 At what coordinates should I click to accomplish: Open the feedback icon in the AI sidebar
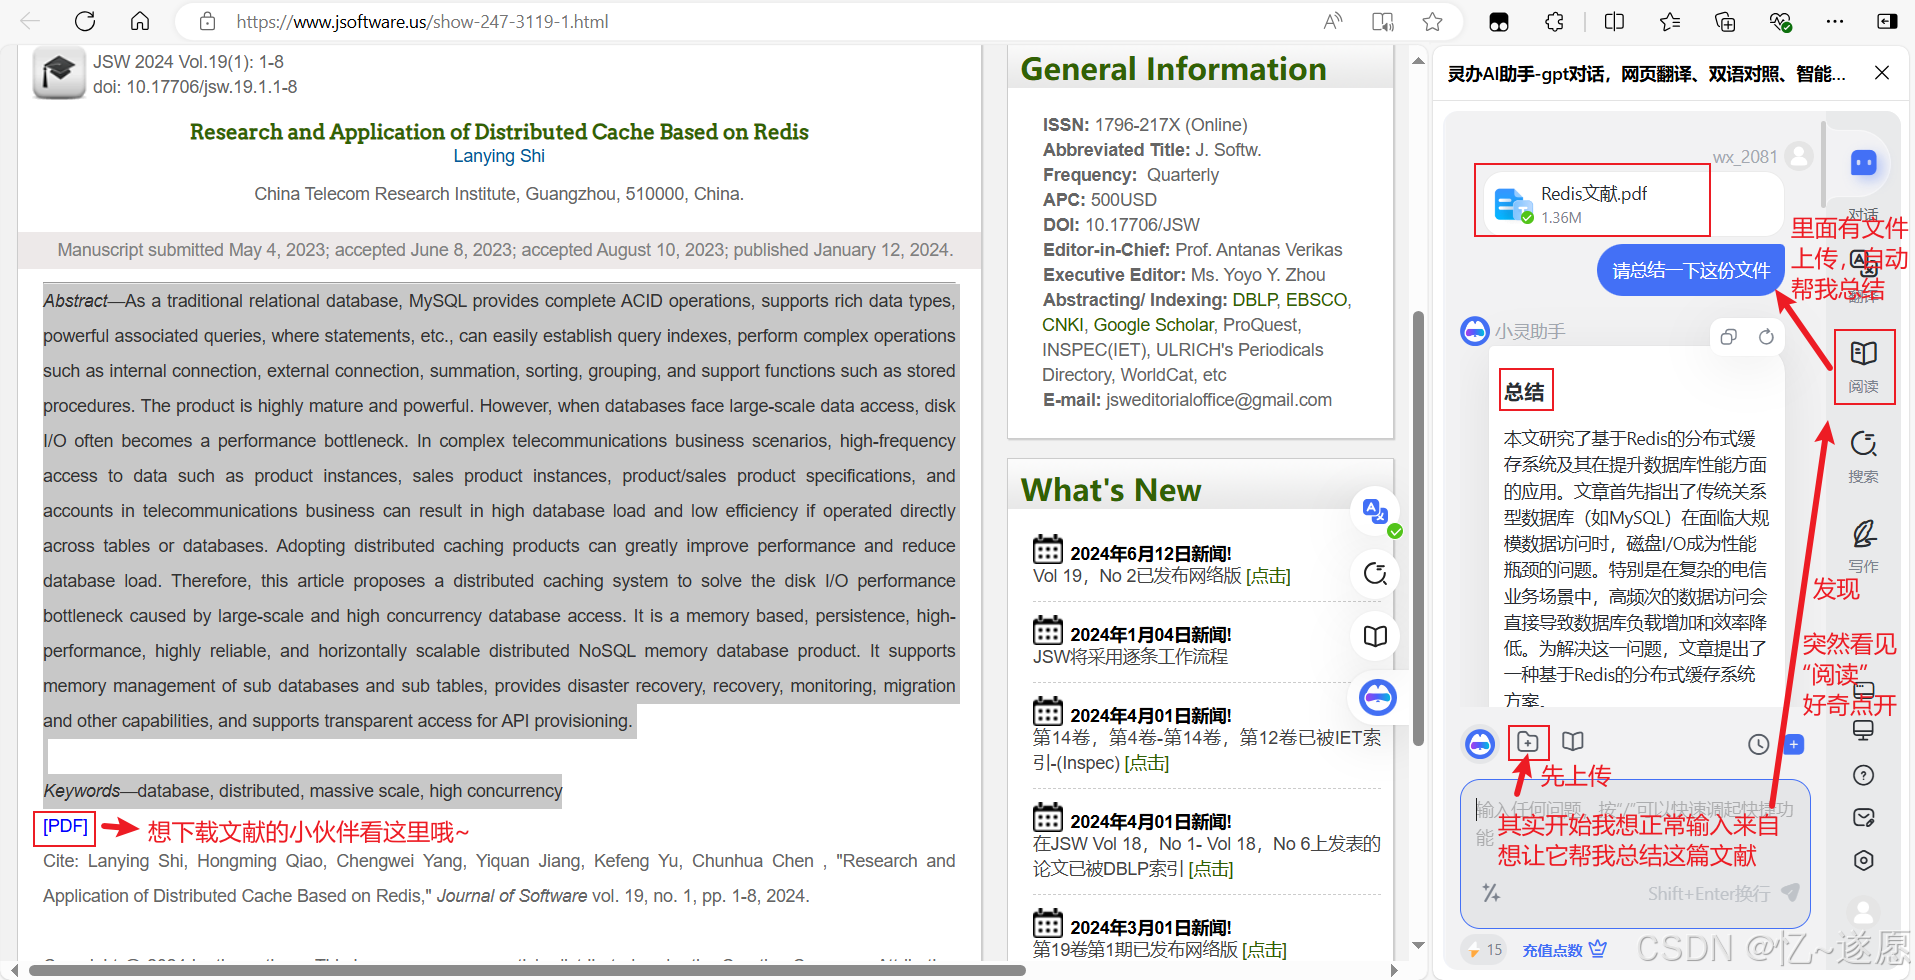tap(1863, 818)
